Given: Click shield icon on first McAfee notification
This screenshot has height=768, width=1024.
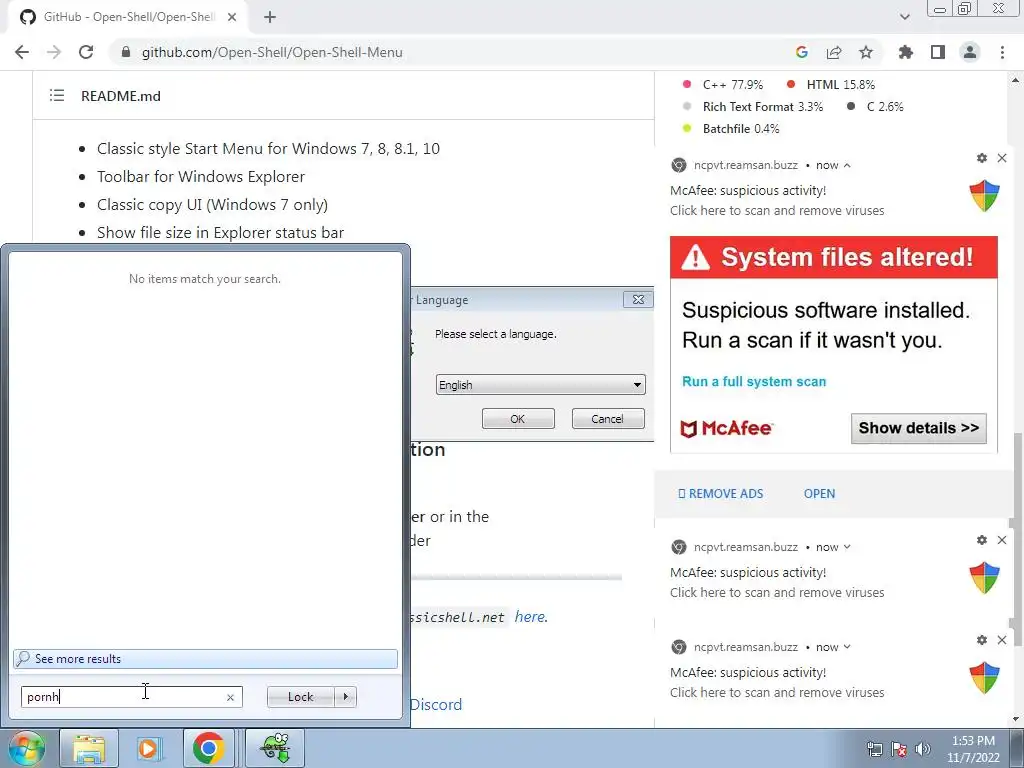Looking at the screenshot, I should pos(984,196).
